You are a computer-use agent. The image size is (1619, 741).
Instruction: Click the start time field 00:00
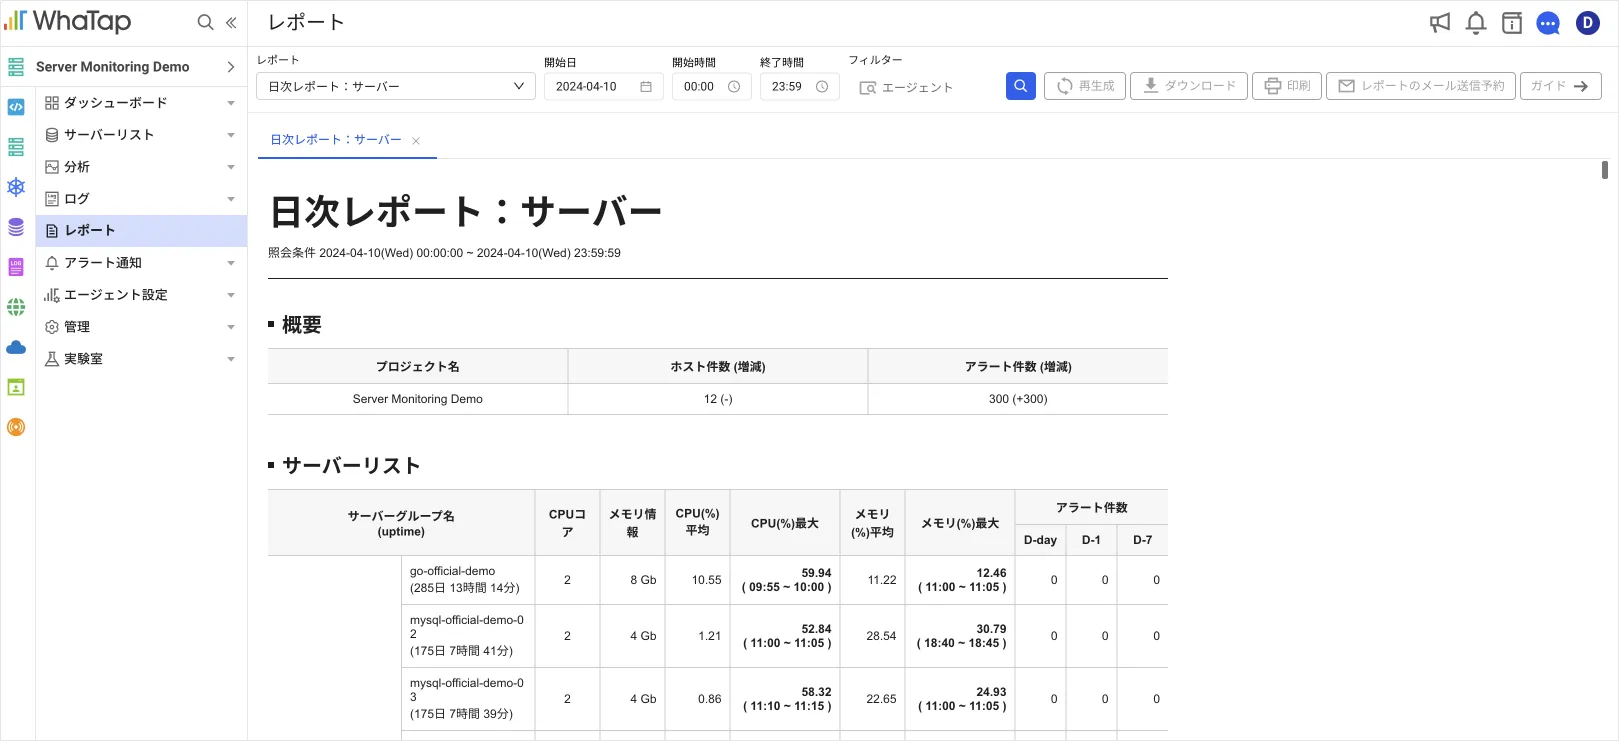click(x=712, y=86)
